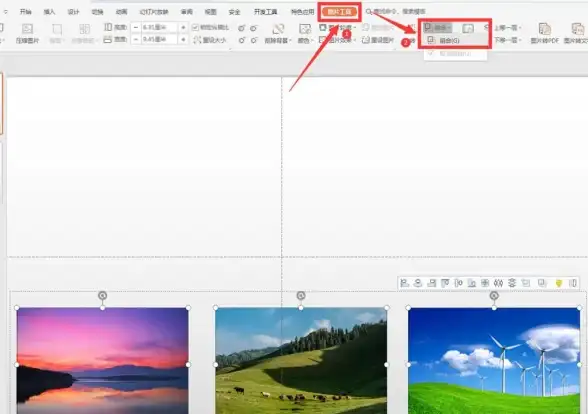Click the width value input field
Screen dimensions: 588x414
(160, 39)
